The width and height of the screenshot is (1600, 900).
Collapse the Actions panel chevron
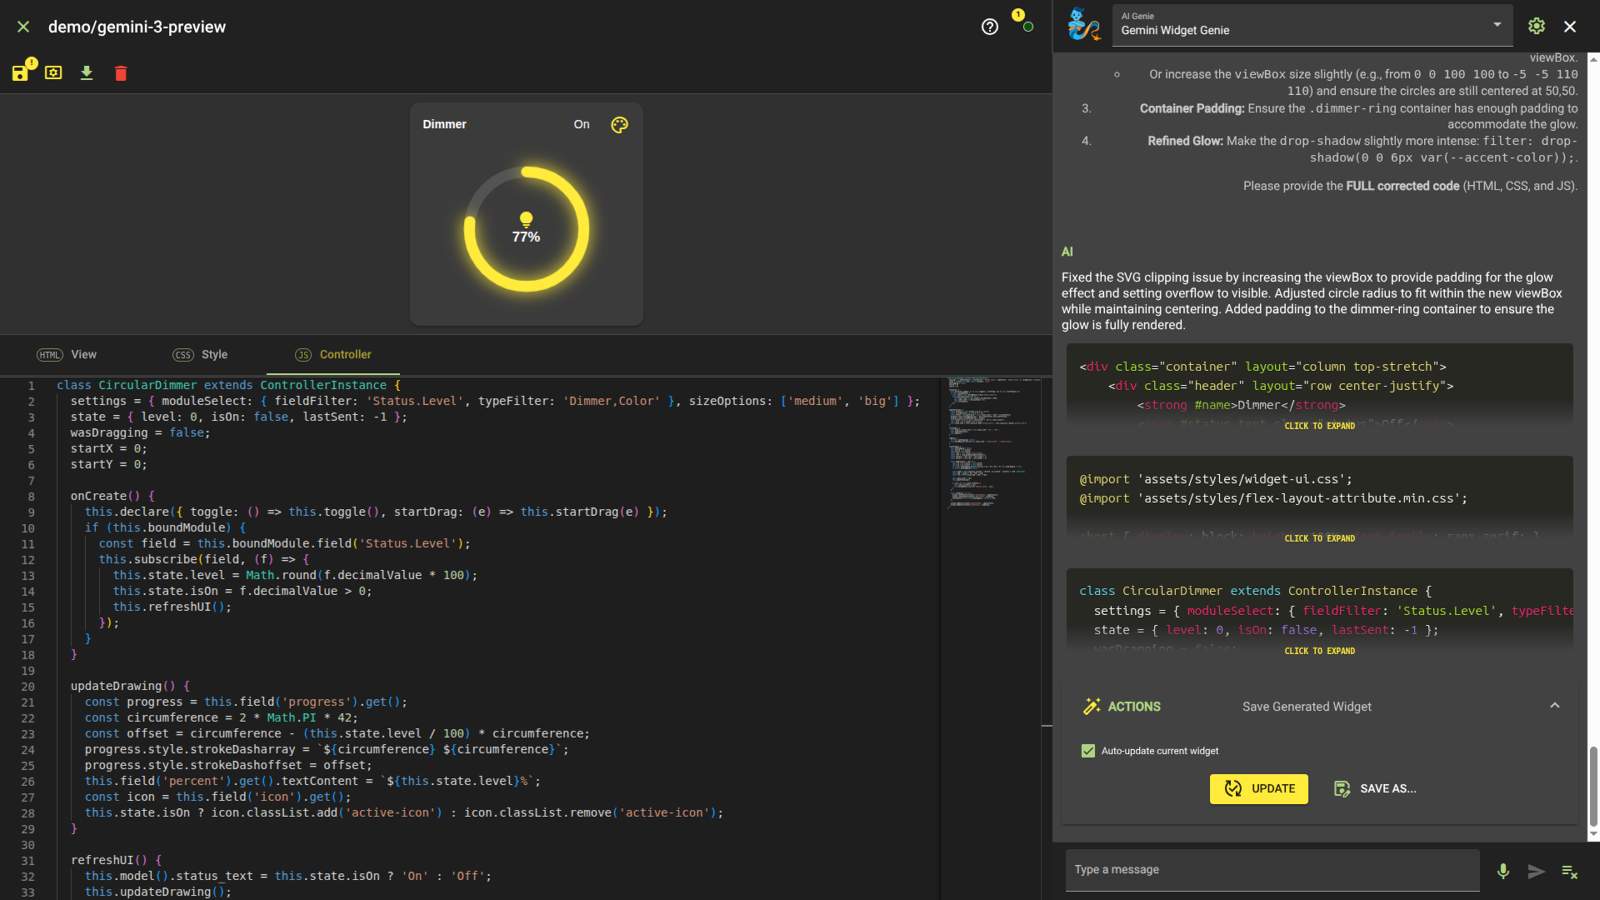[1554, 706]
